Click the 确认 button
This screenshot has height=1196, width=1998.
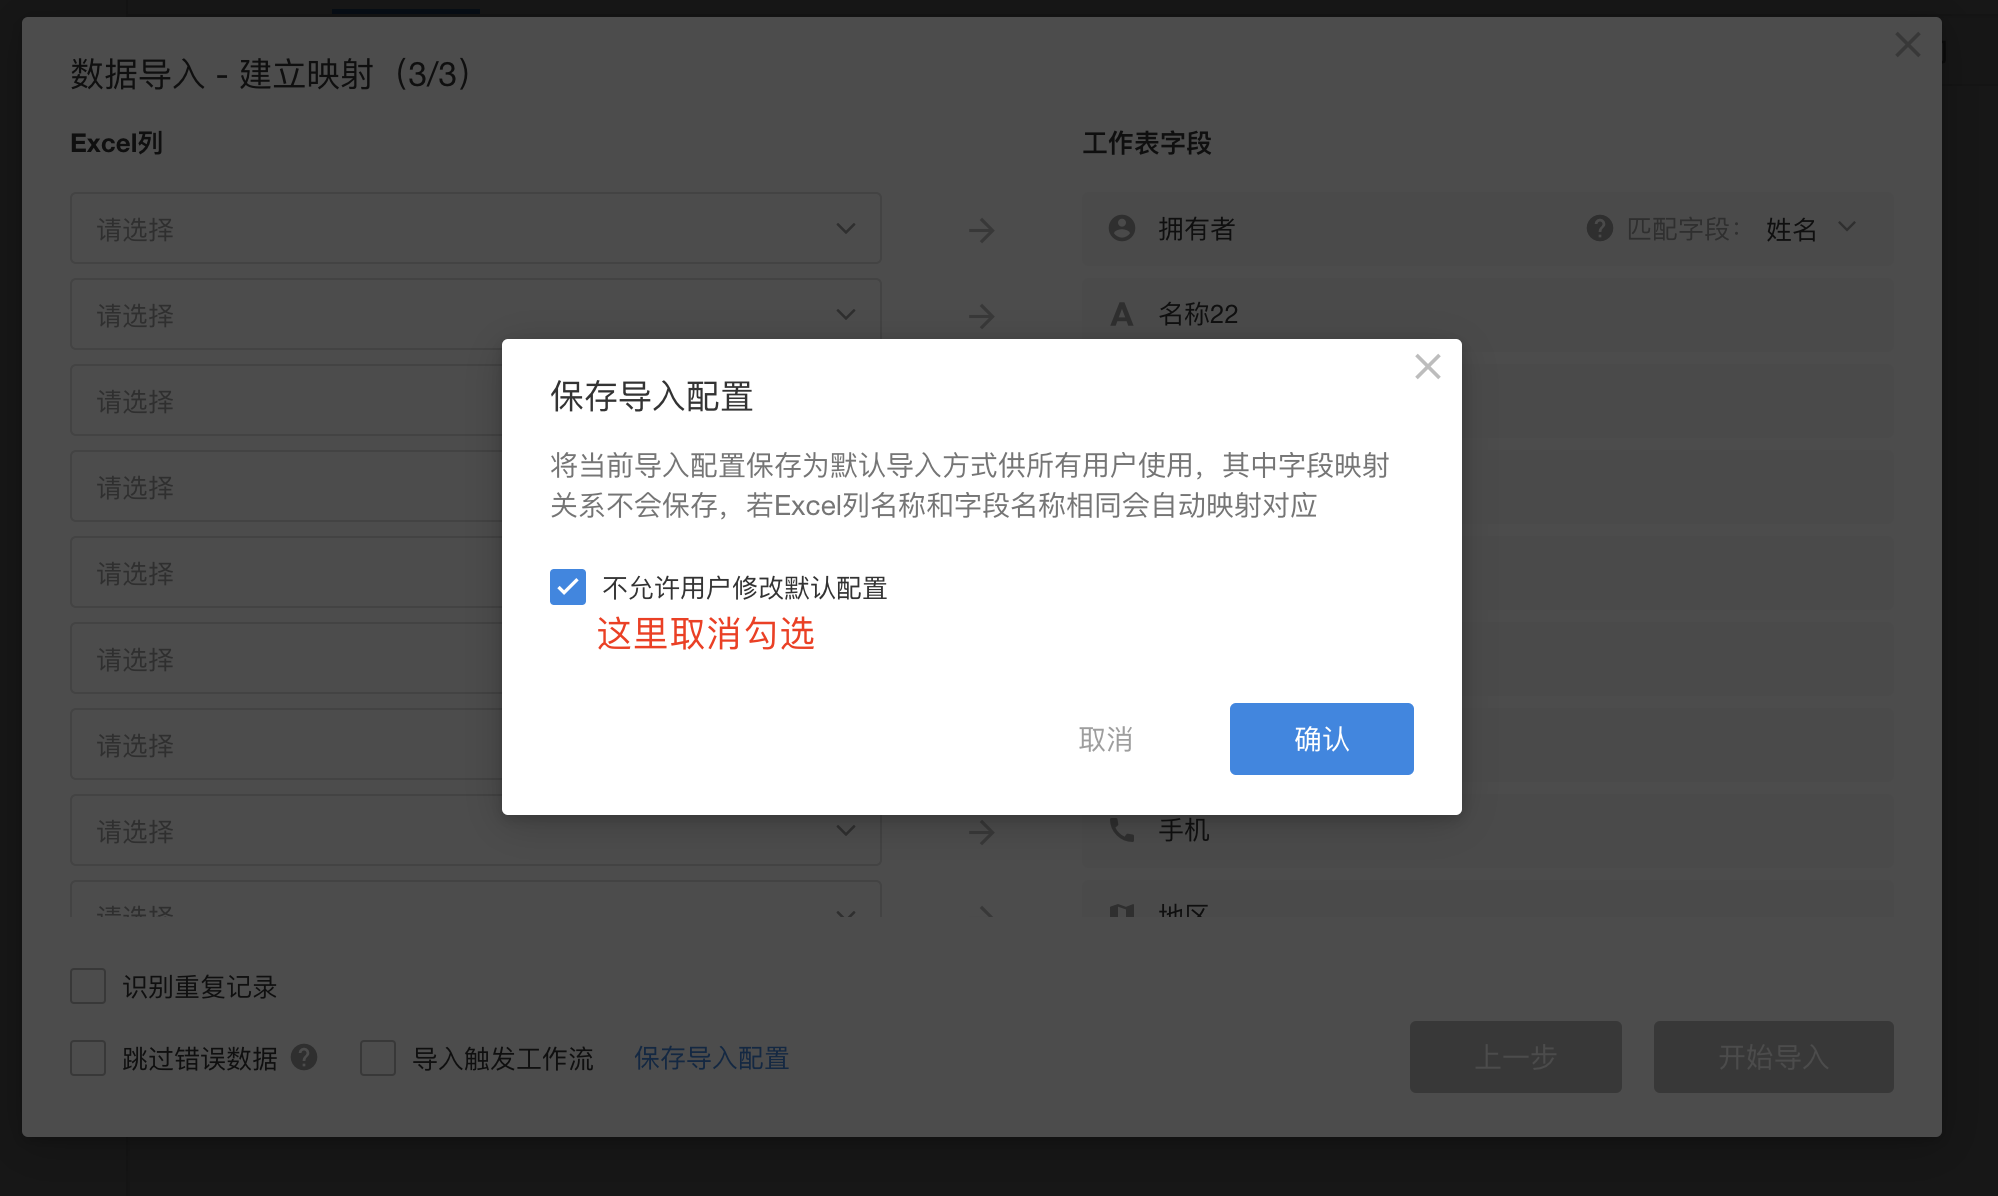1321,739
